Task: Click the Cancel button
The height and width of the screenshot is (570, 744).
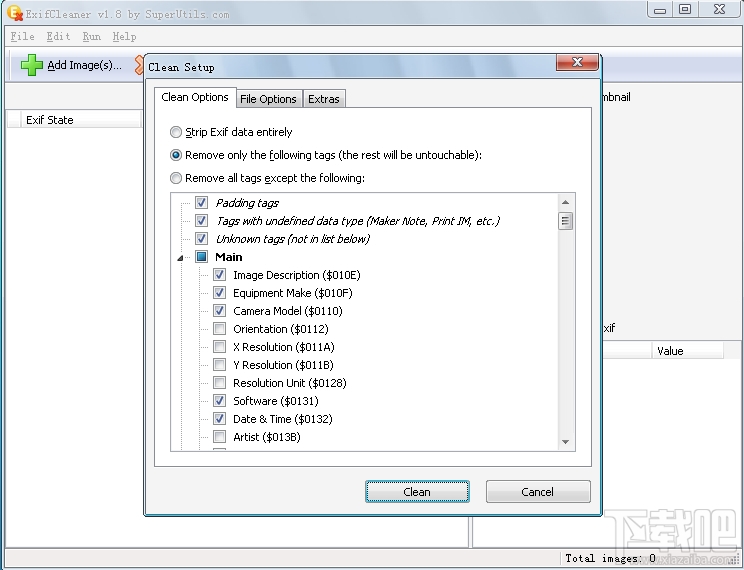Action: [x=538, y=492]
